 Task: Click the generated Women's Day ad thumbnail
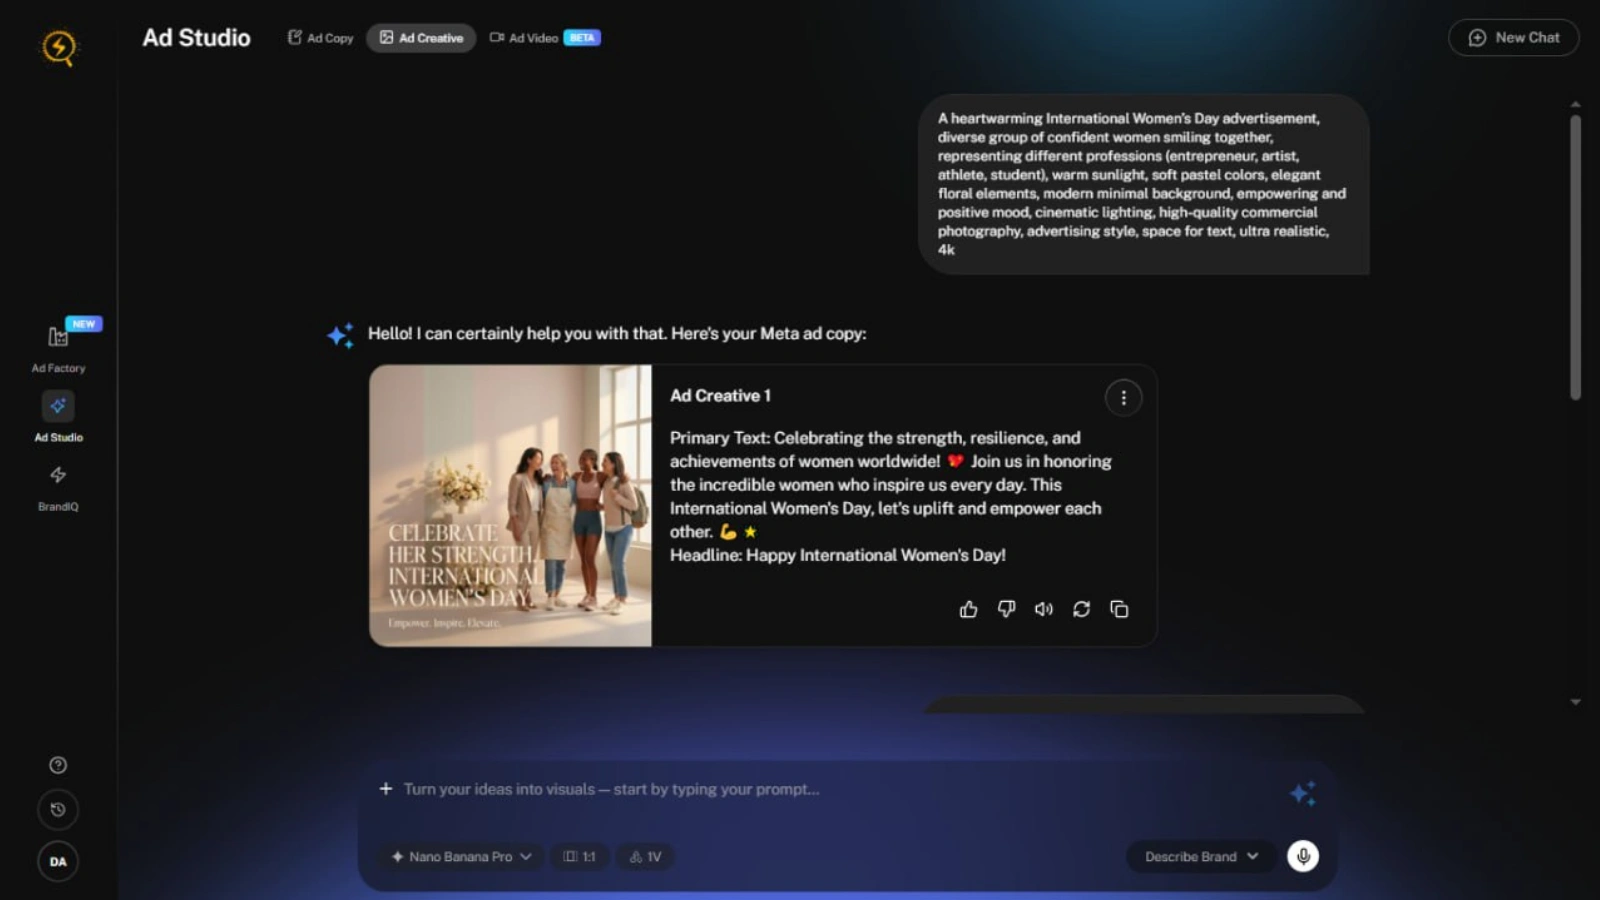[510, 505]
